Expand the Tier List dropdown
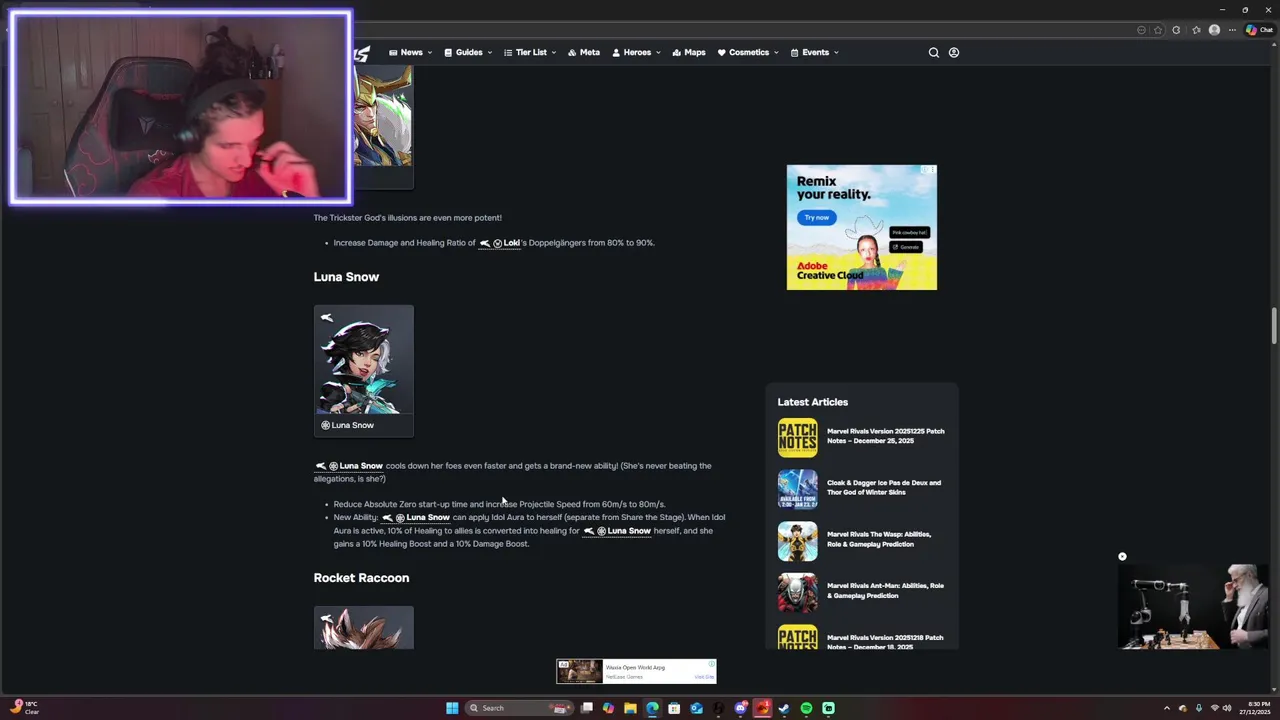 530,52
